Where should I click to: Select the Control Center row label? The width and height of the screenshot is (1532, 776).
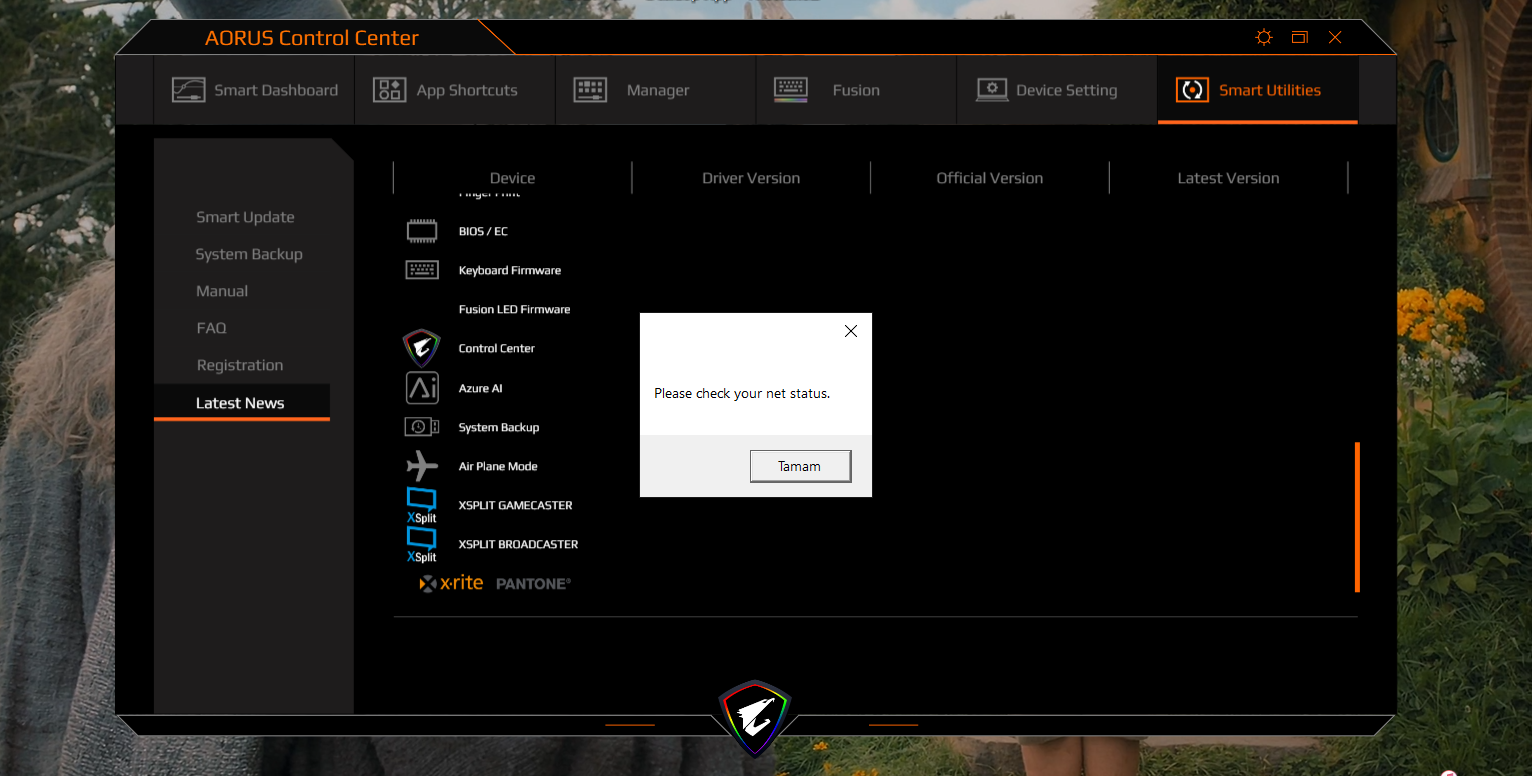click(x=497, y=349)
